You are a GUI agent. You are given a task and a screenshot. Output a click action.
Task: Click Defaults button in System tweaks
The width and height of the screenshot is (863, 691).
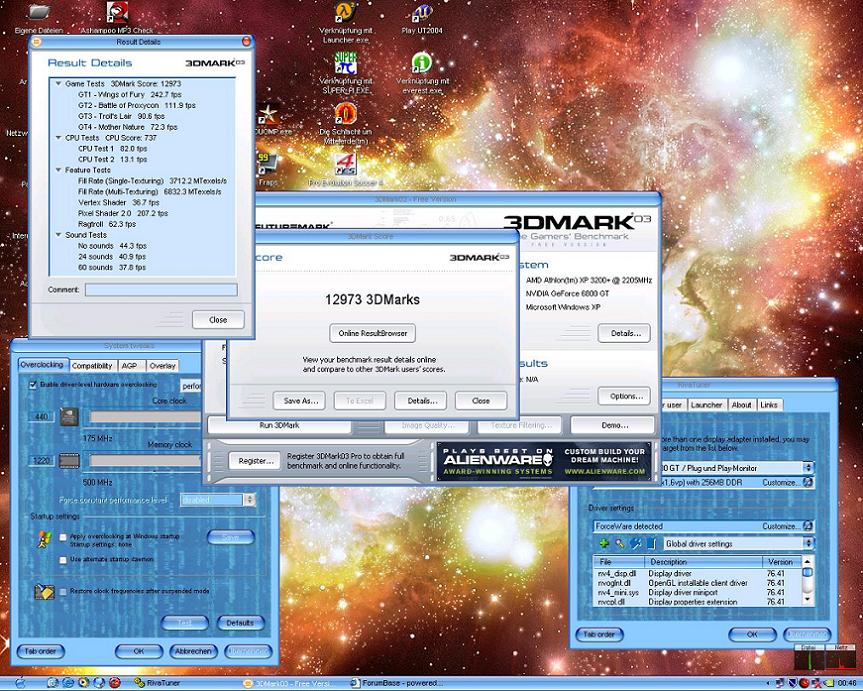[239, 623]
